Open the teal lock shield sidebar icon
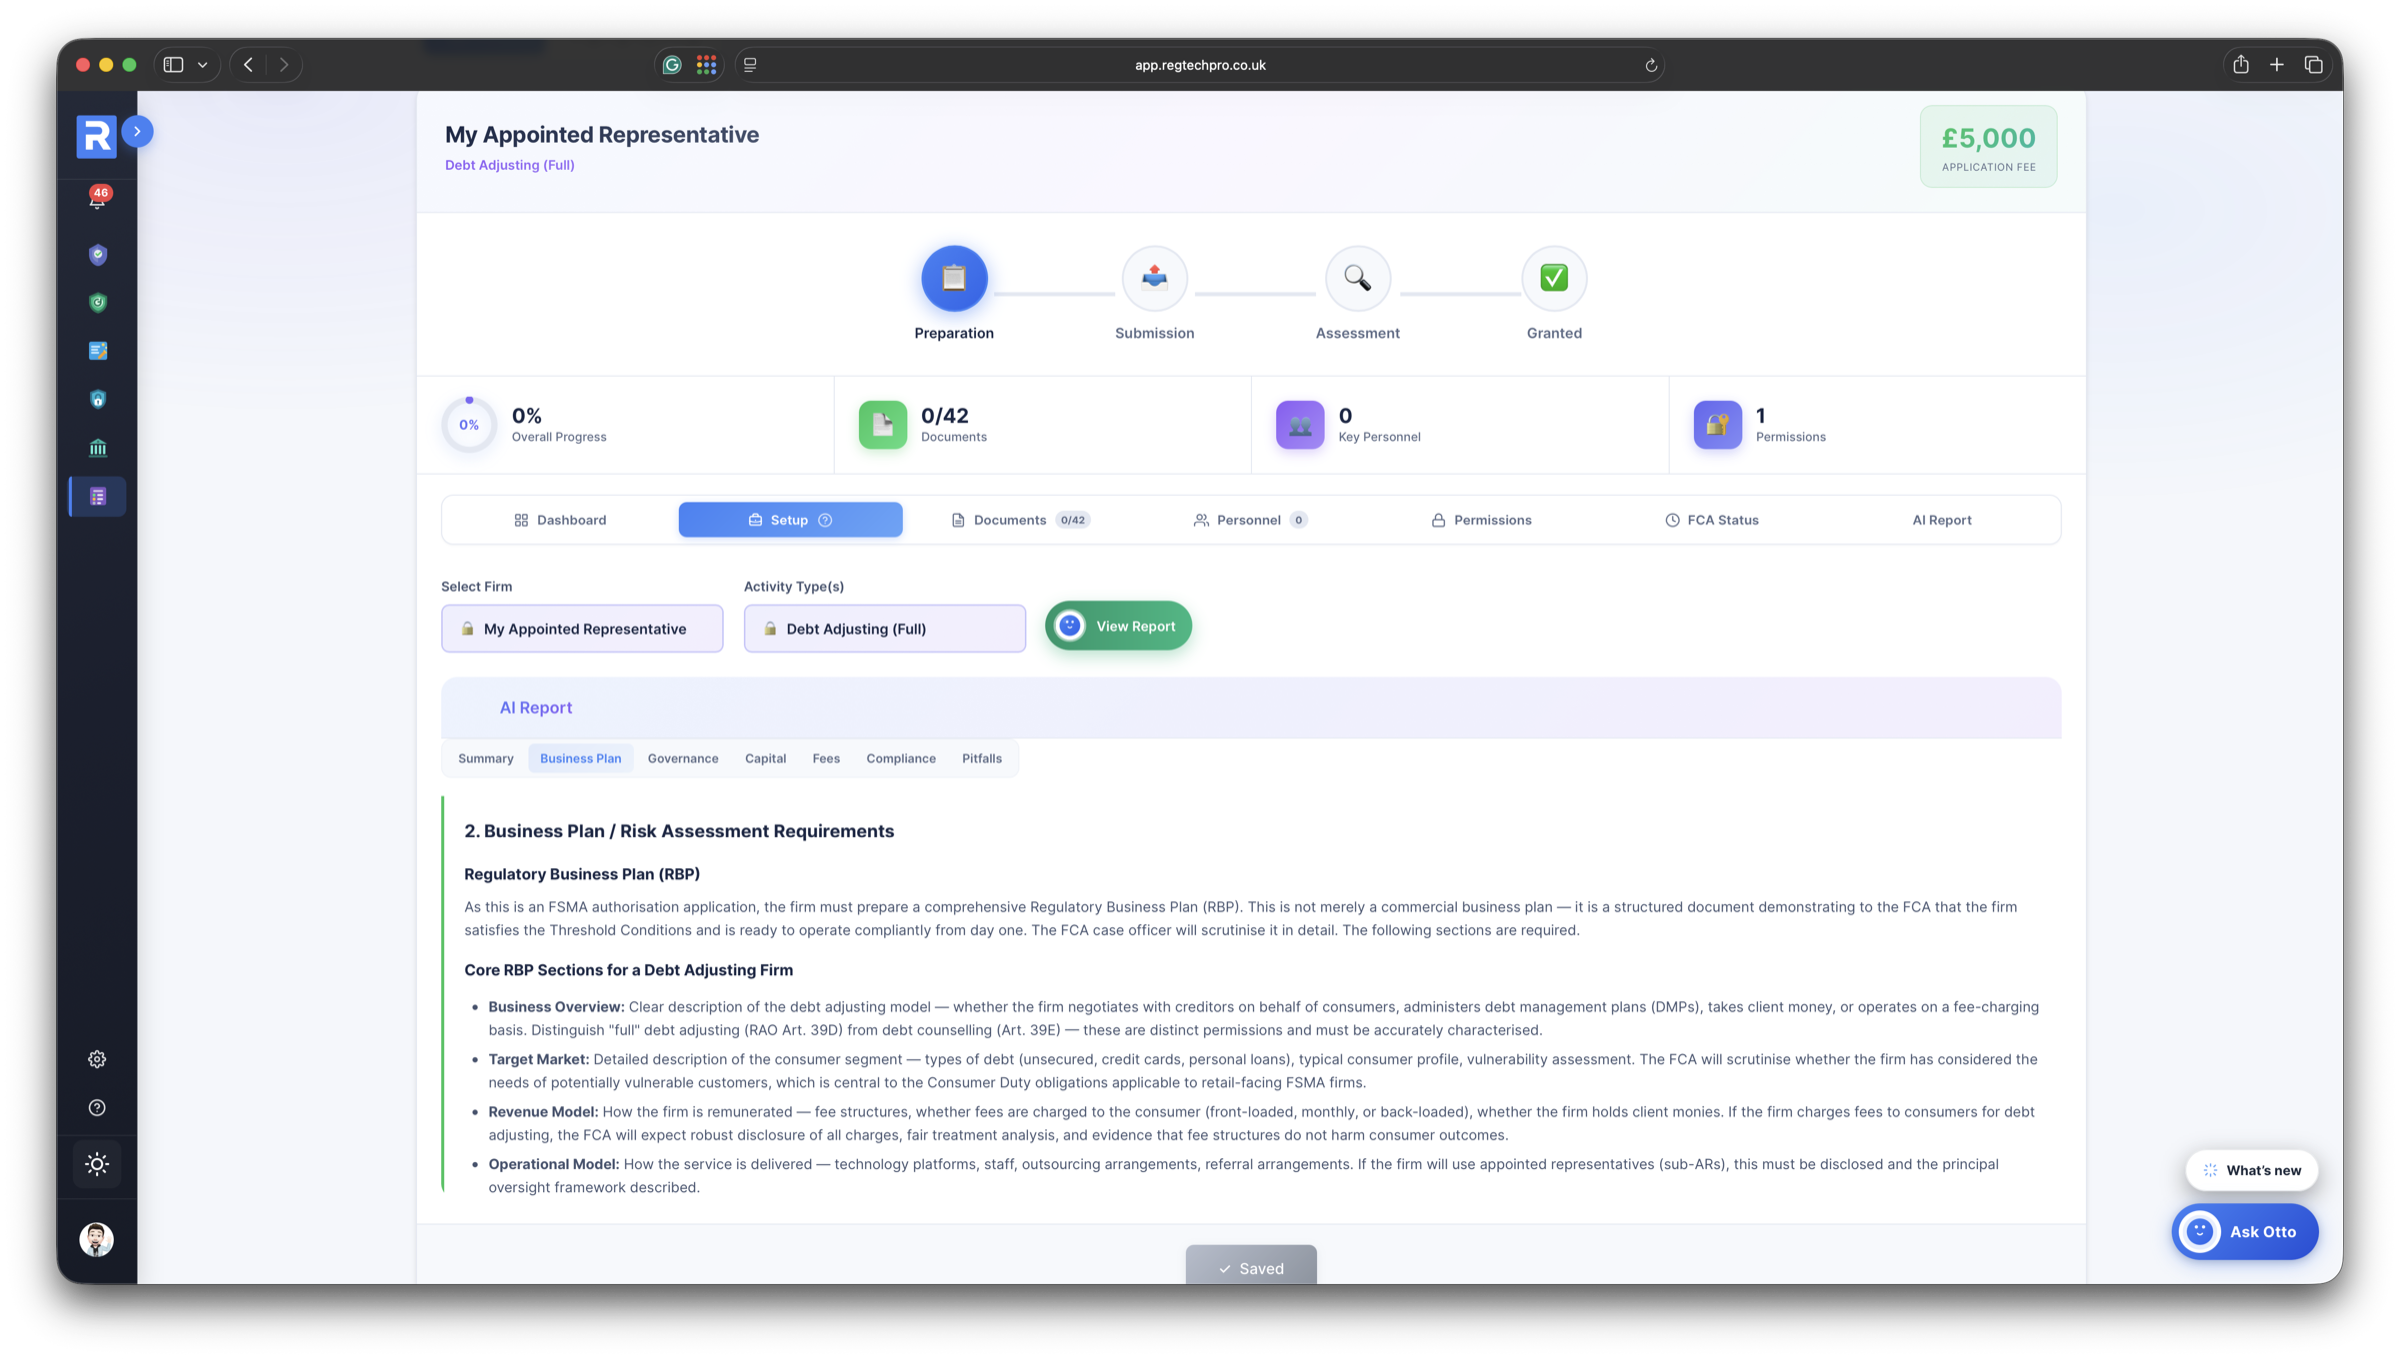This screenshot has height=1359, width=2400. pos(98,400)
